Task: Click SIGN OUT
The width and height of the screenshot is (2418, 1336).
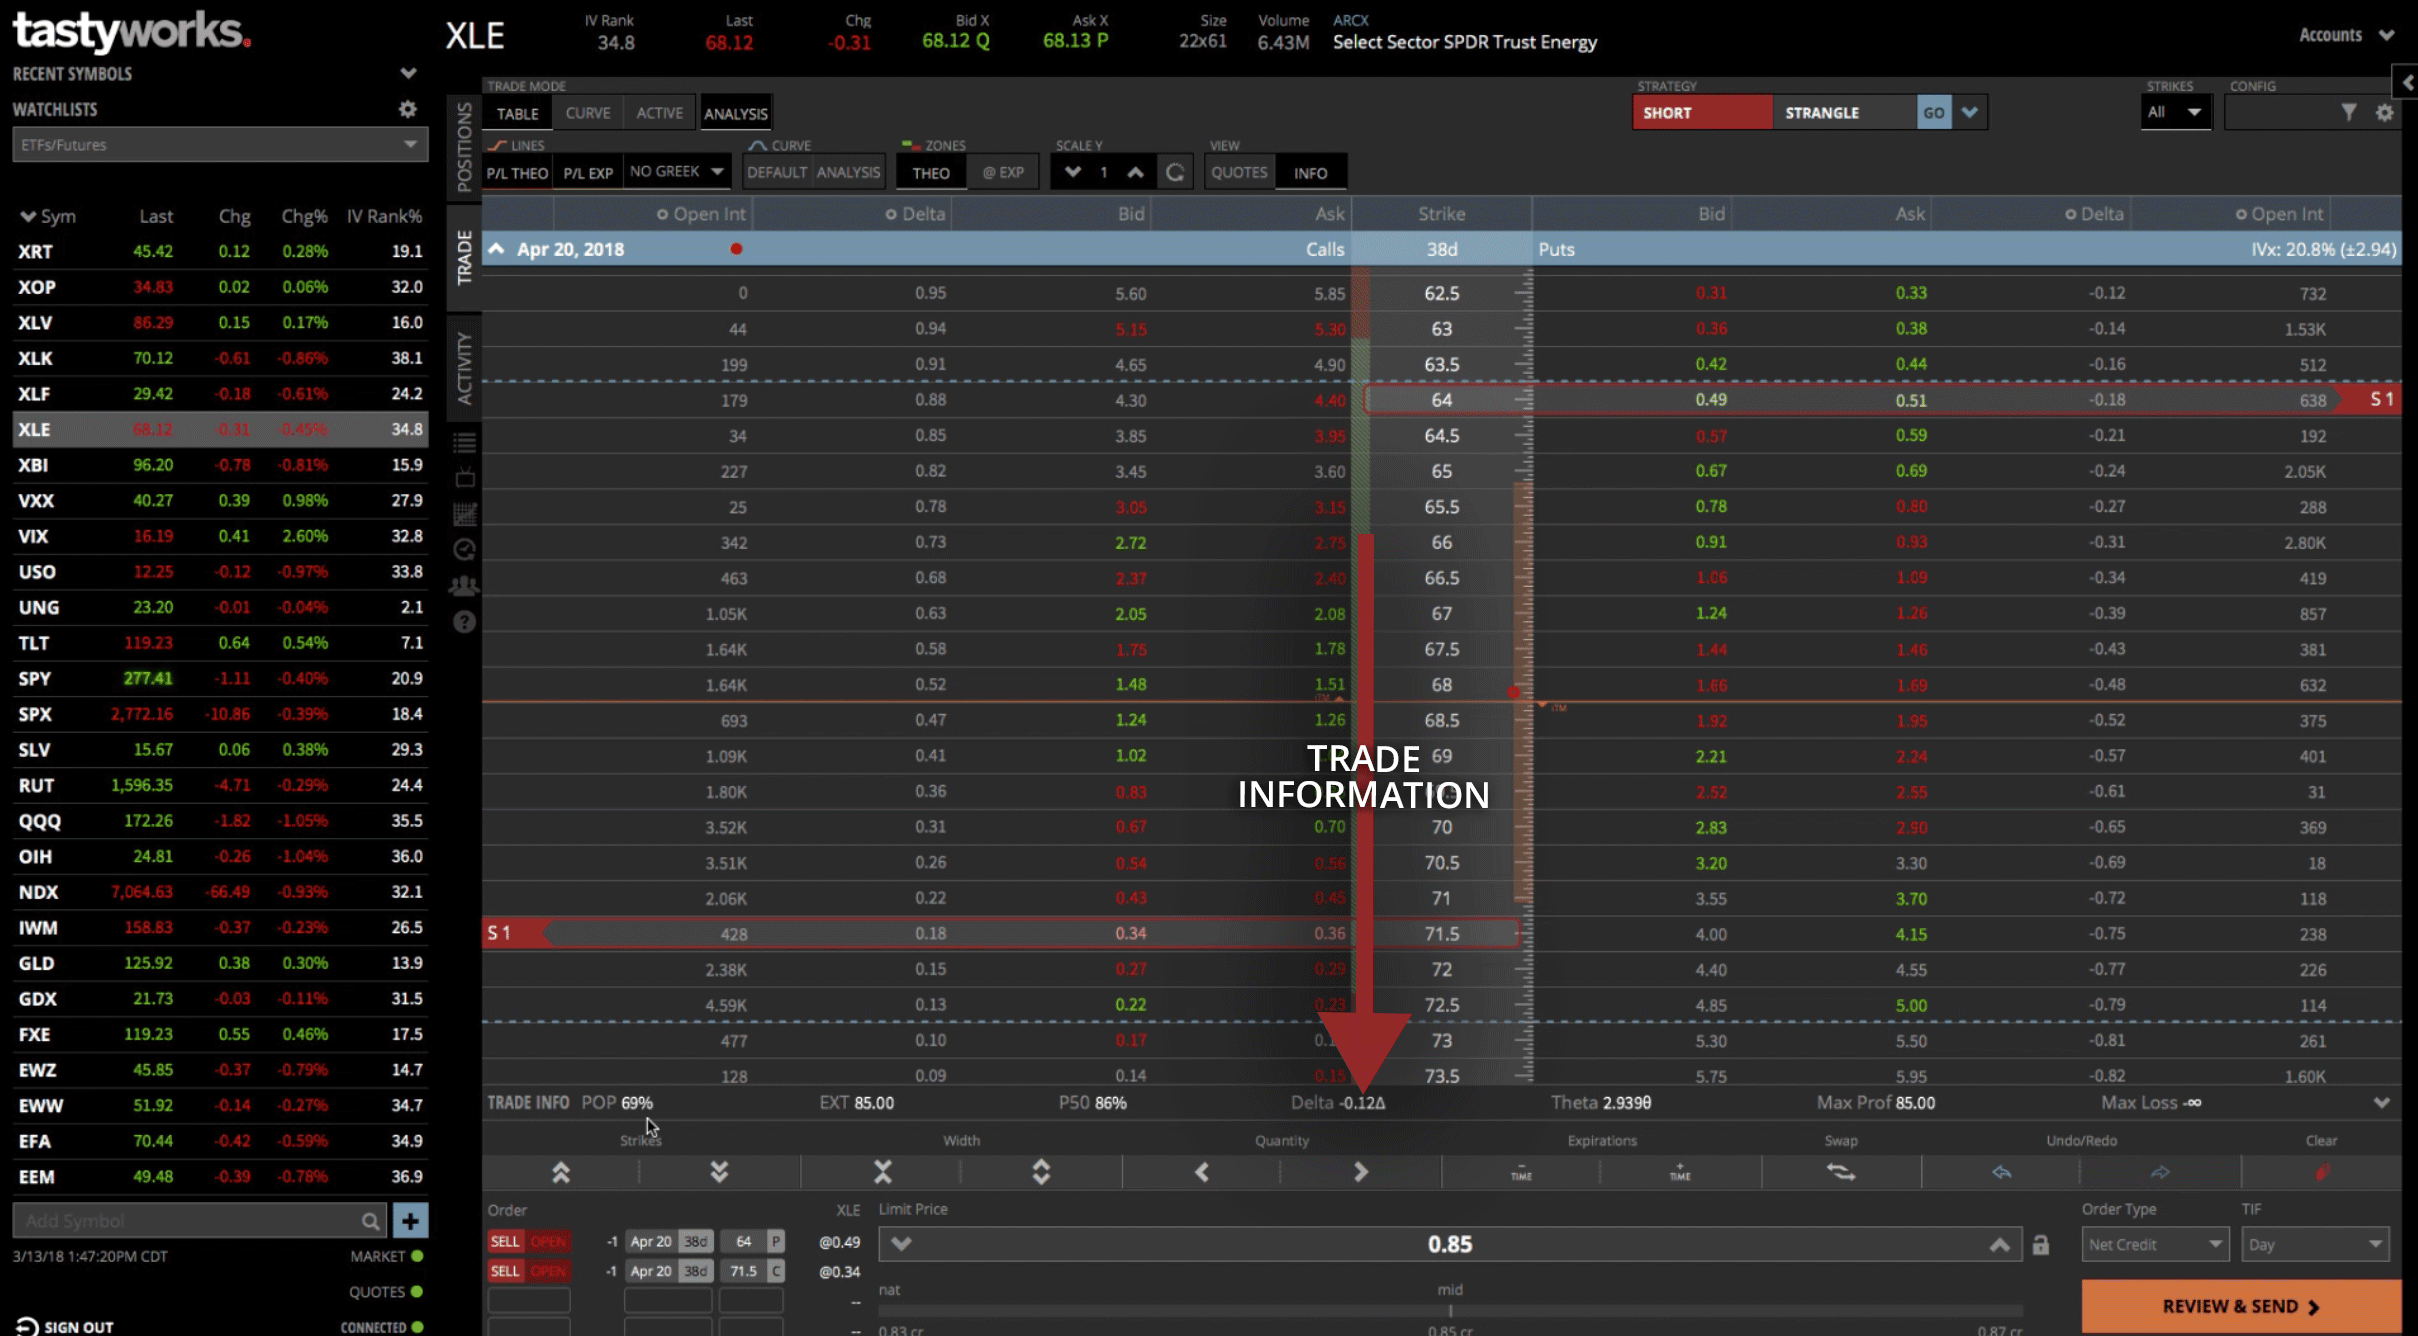Action: pyautogui.click(x=65, y=1327)
